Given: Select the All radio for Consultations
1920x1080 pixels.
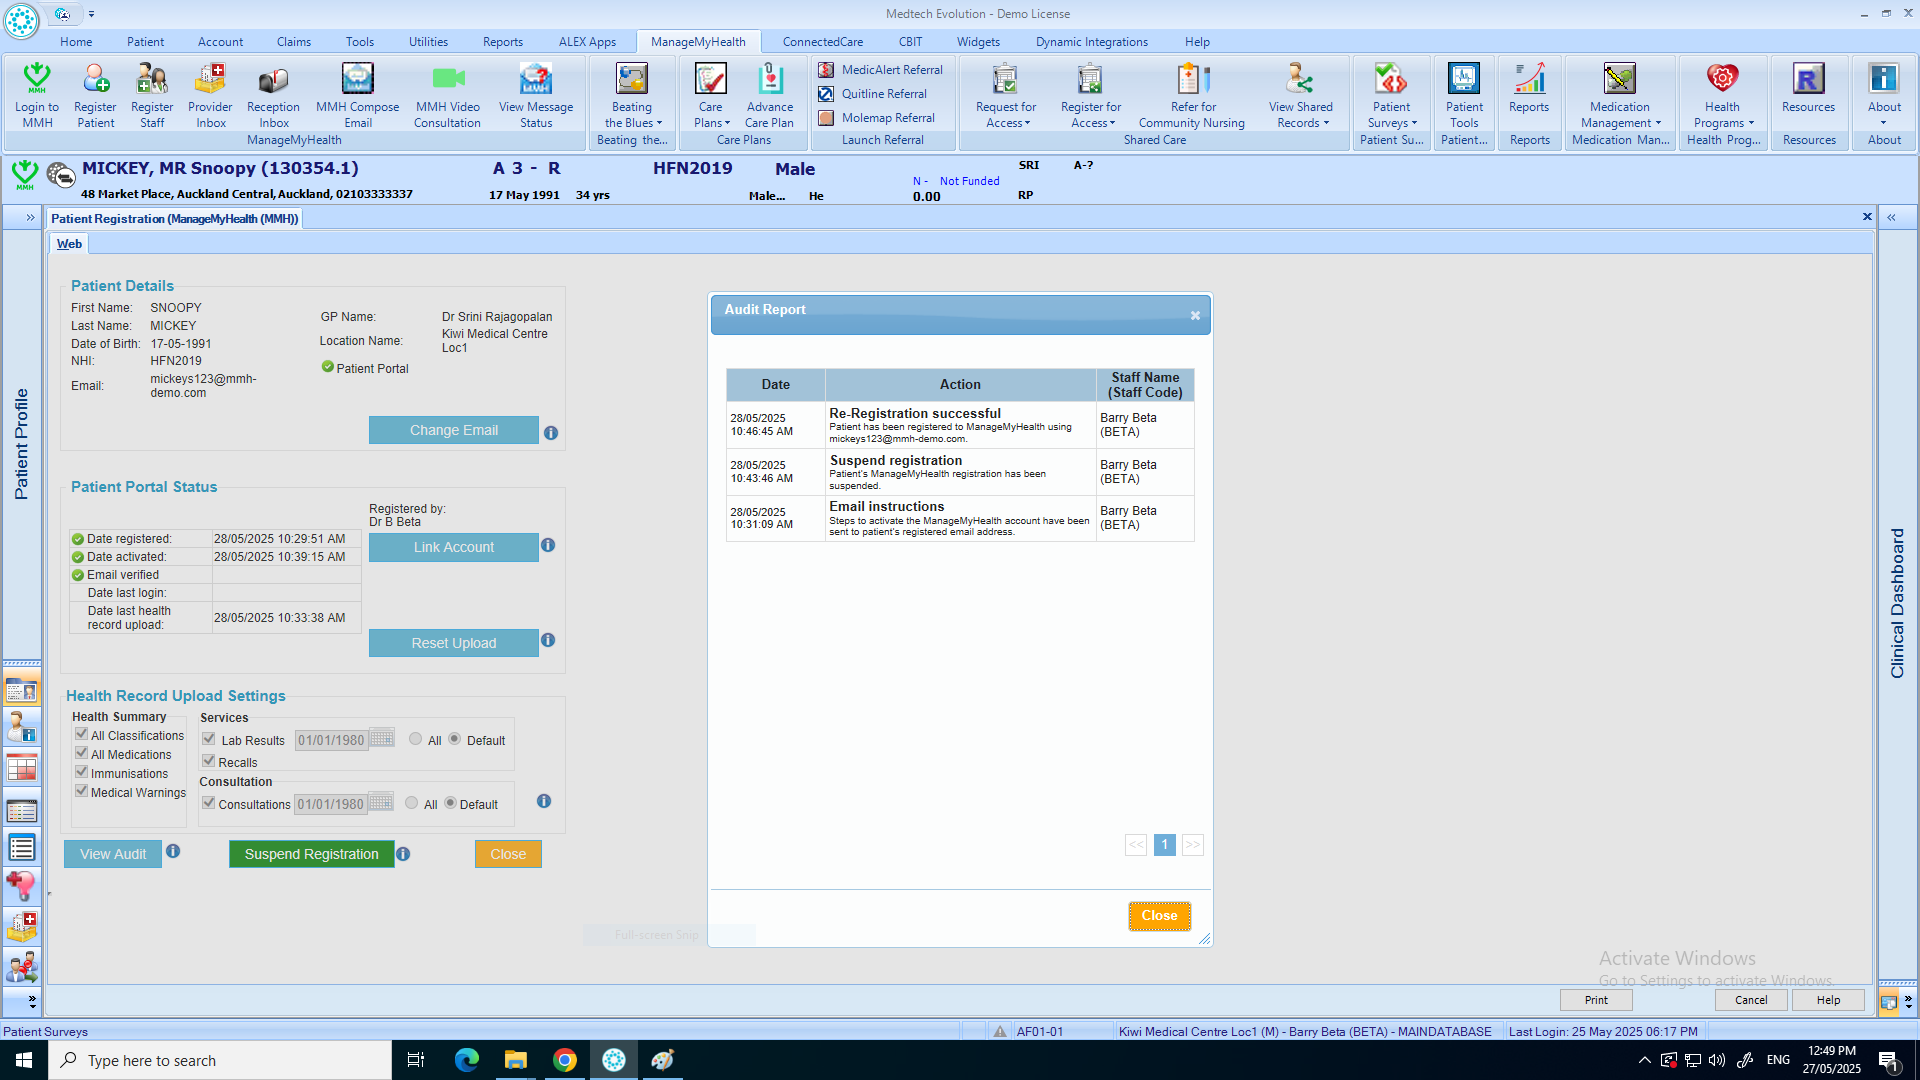Looking at the screenshot, I should 412,803.
